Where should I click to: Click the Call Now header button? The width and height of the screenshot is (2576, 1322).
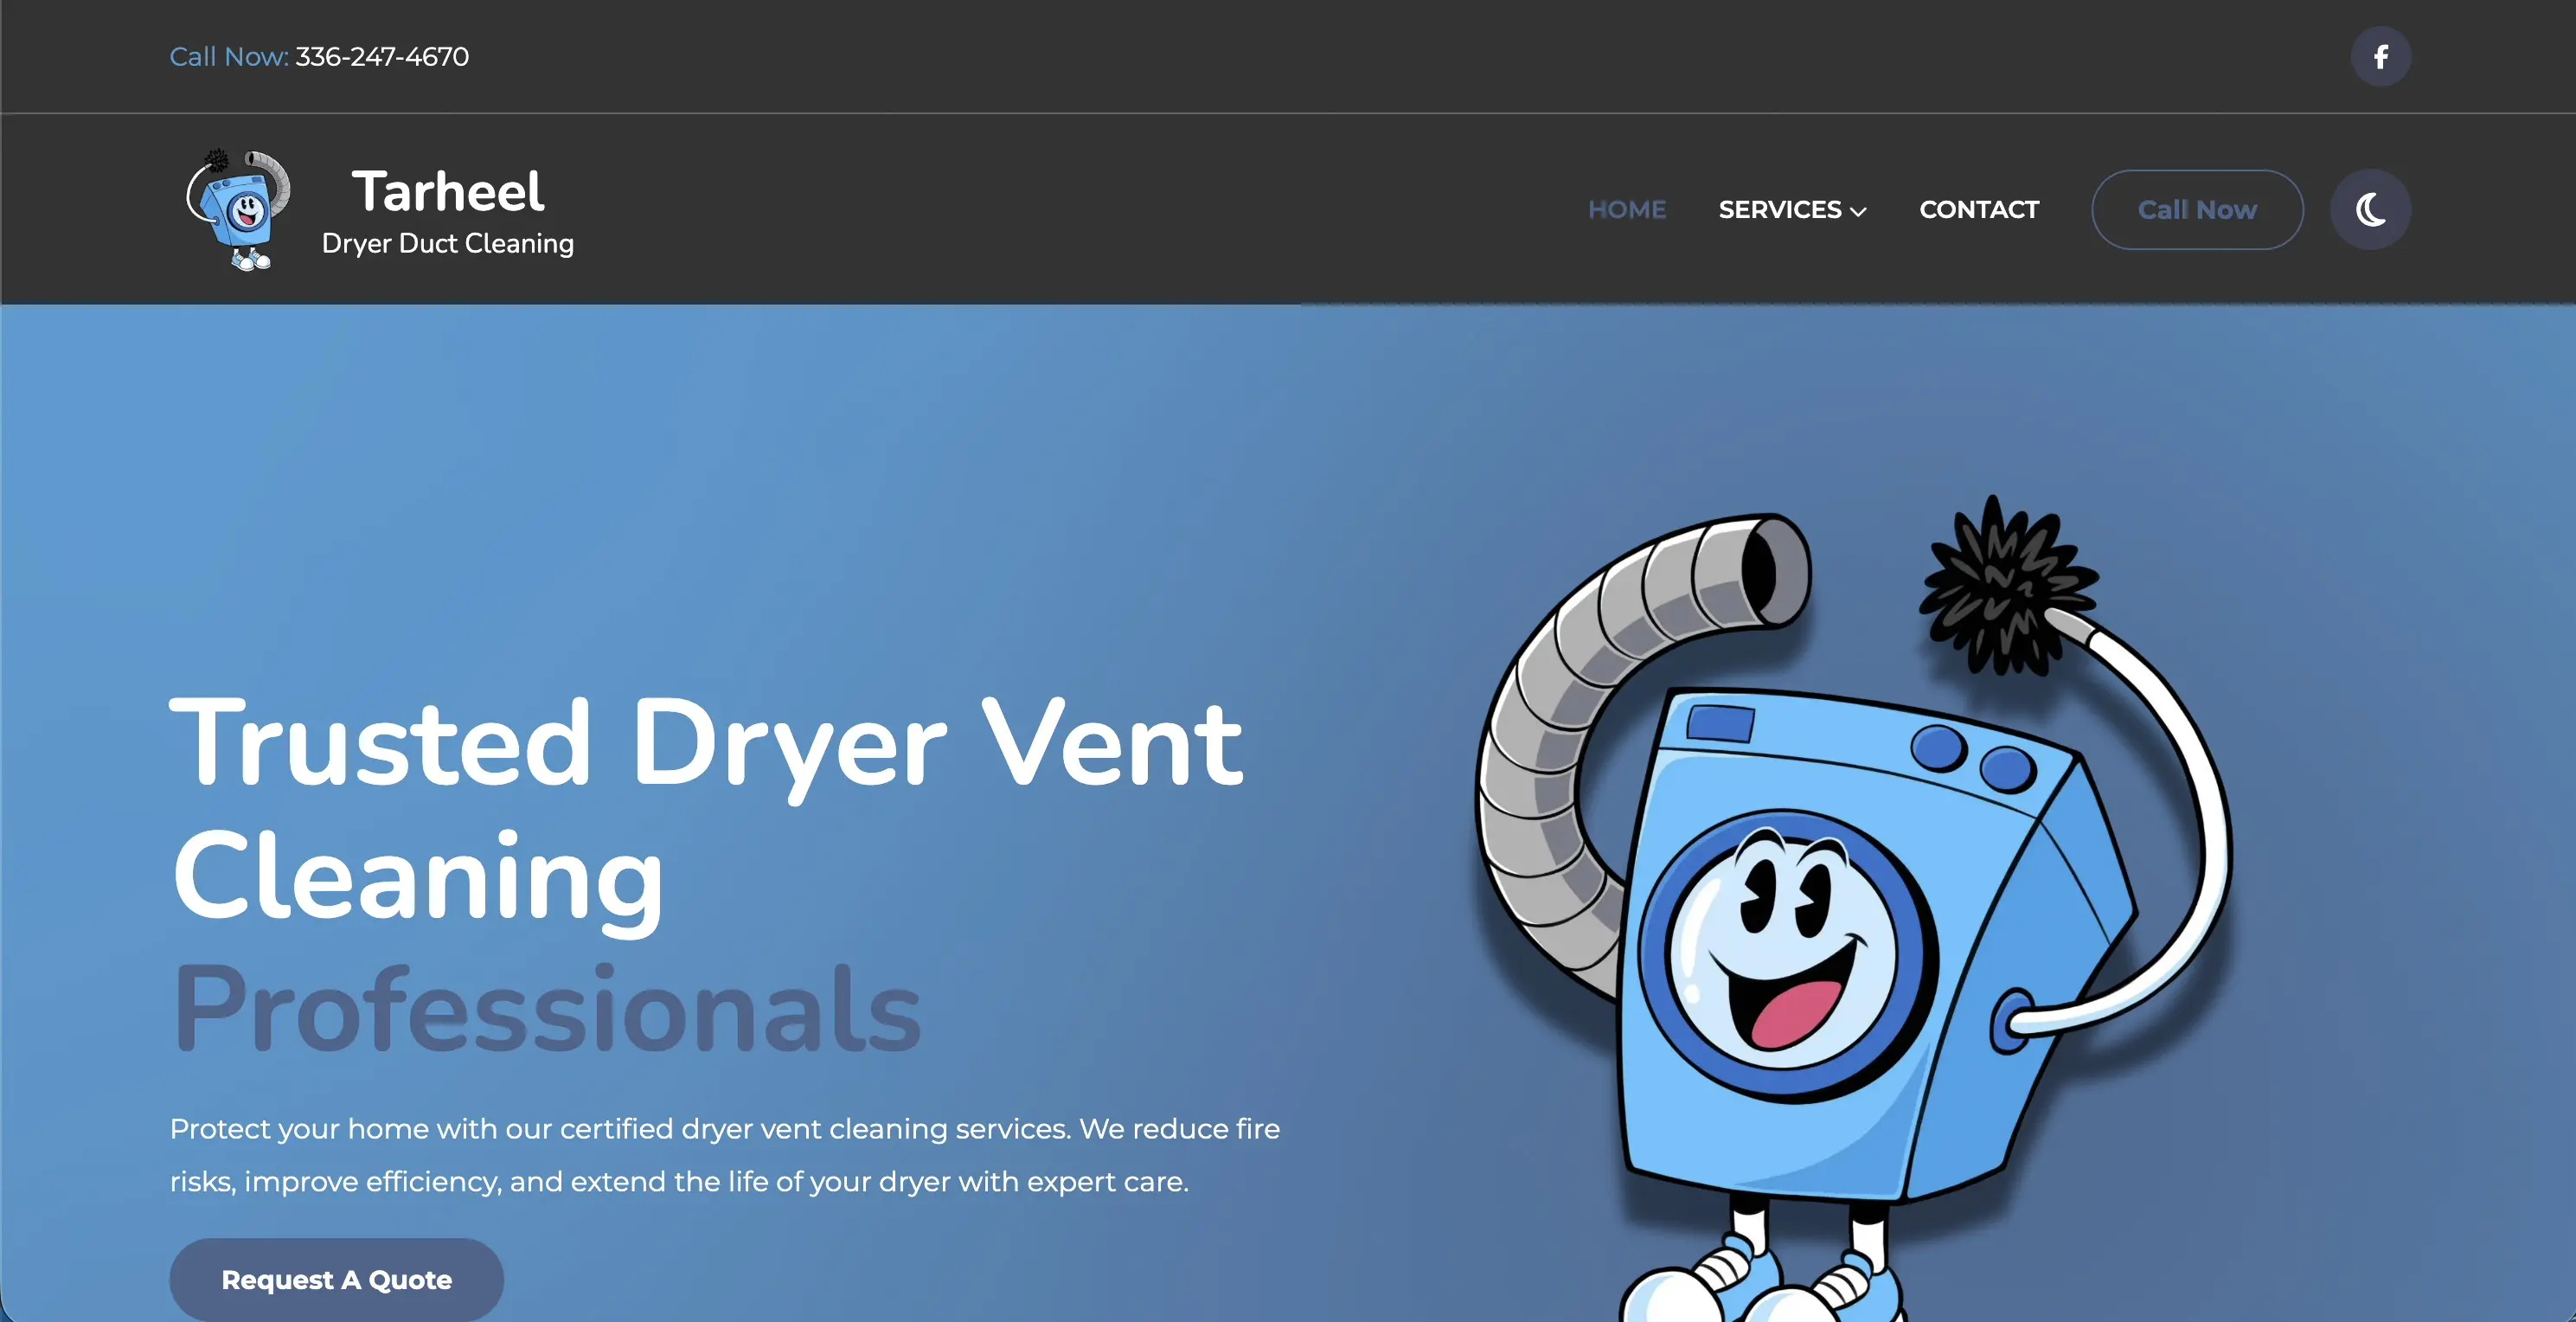click(x=2197, y=210)
